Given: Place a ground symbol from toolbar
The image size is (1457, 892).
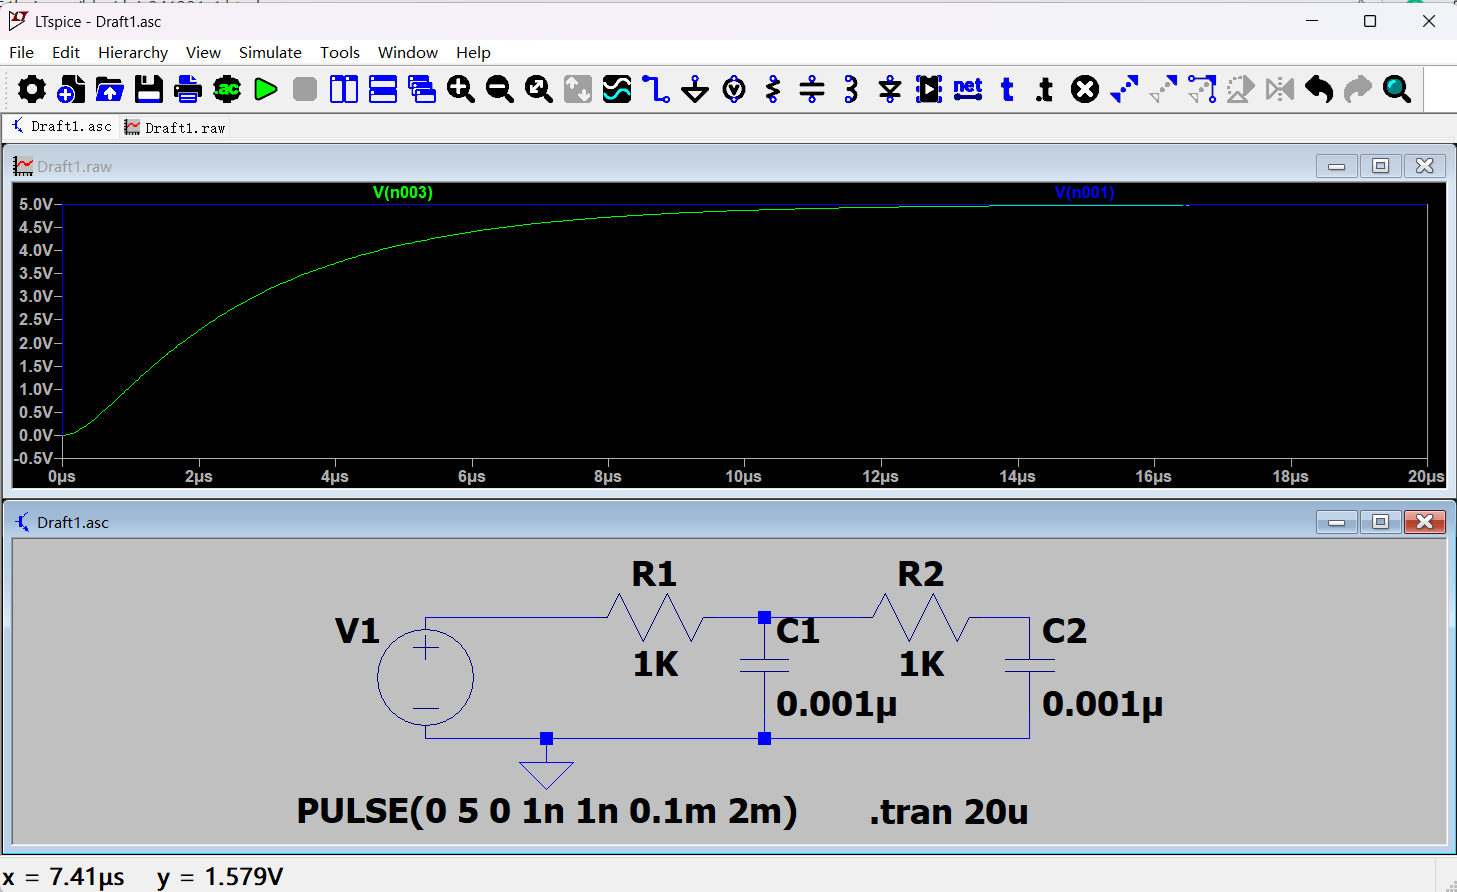Looking at the screenshot, I should [x=695, y=90].
